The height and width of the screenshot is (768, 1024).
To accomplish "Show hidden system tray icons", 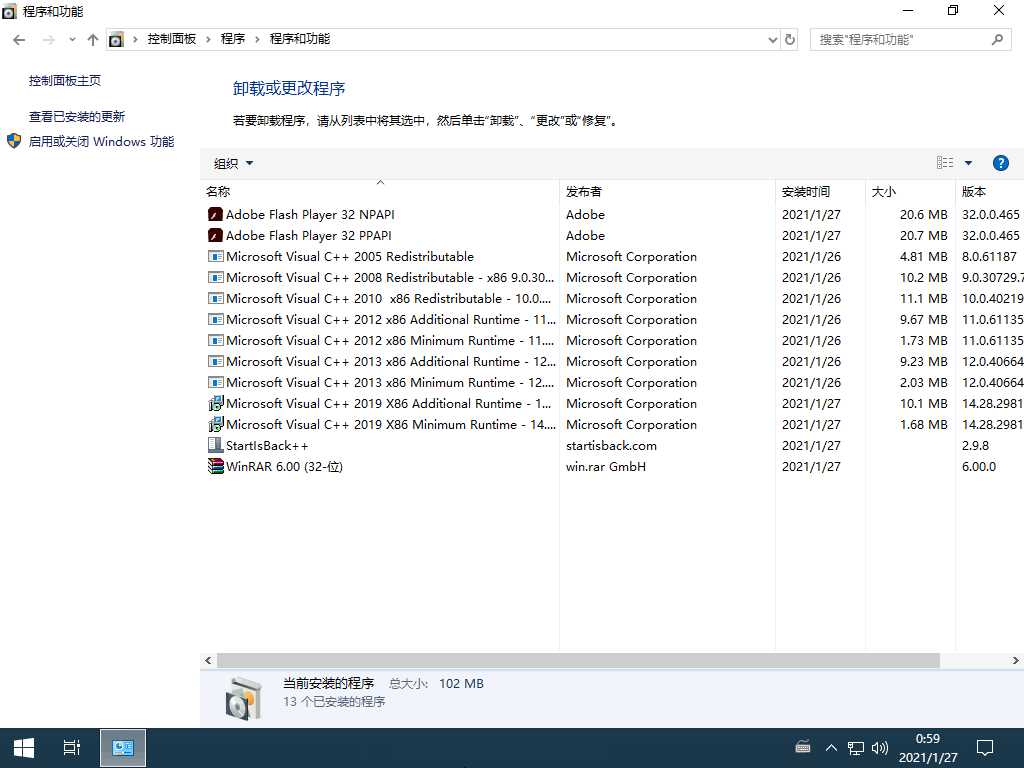I will click(x=831, y=748).
